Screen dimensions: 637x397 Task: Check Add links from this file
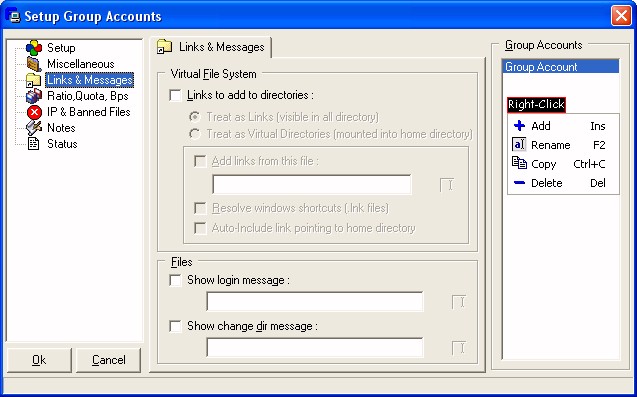(x=200, y=161)
